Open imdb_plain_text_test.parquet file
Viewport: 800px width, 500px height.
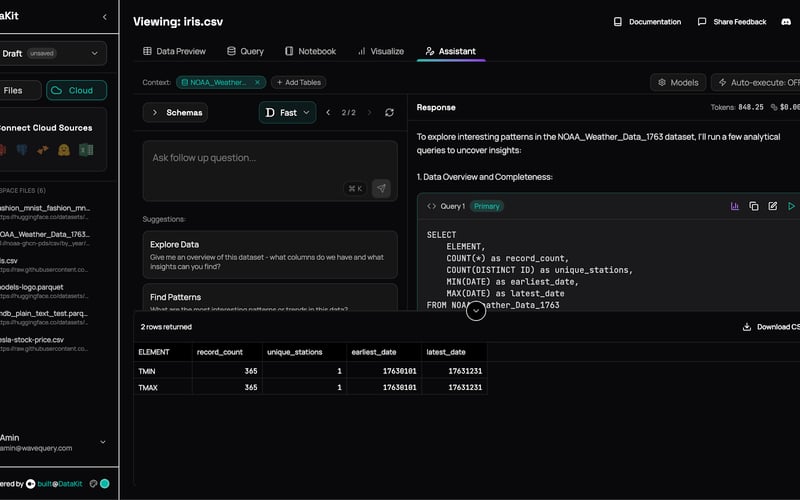pyautogui.click(x=45, y=317)
